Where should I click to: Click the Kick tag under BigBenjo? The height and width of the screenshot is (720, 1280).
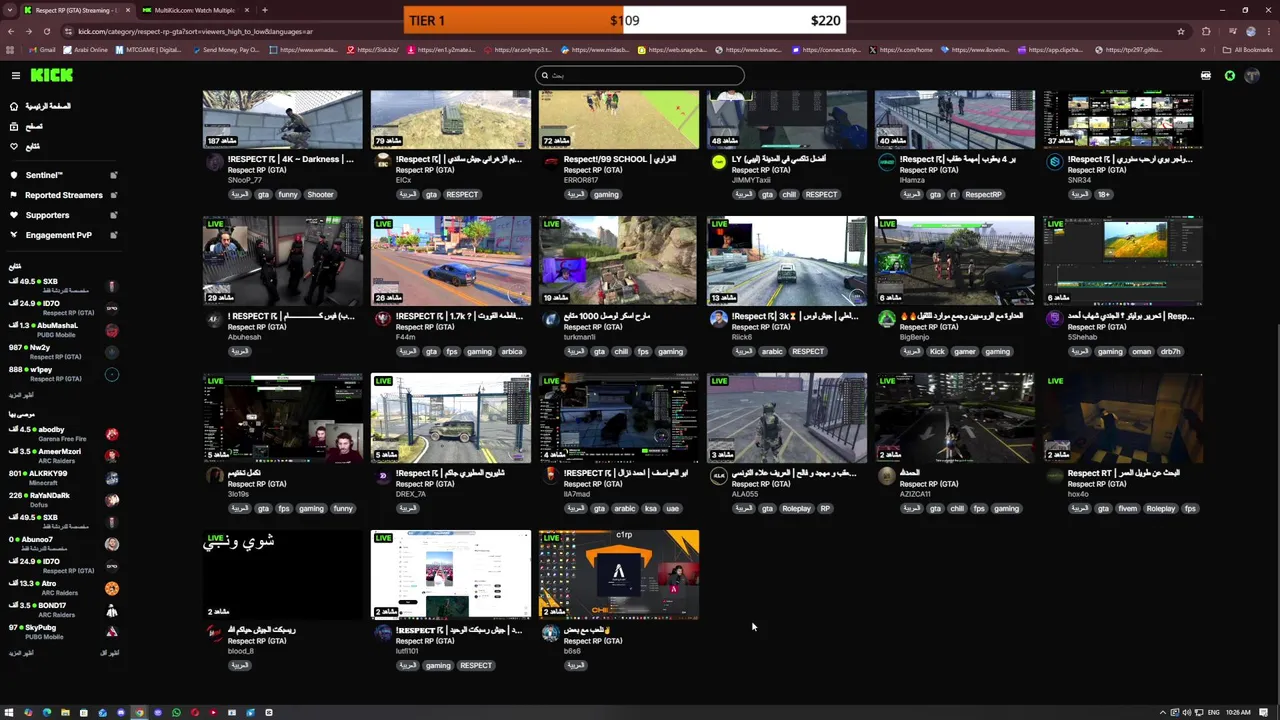click(x=937, y=352)
